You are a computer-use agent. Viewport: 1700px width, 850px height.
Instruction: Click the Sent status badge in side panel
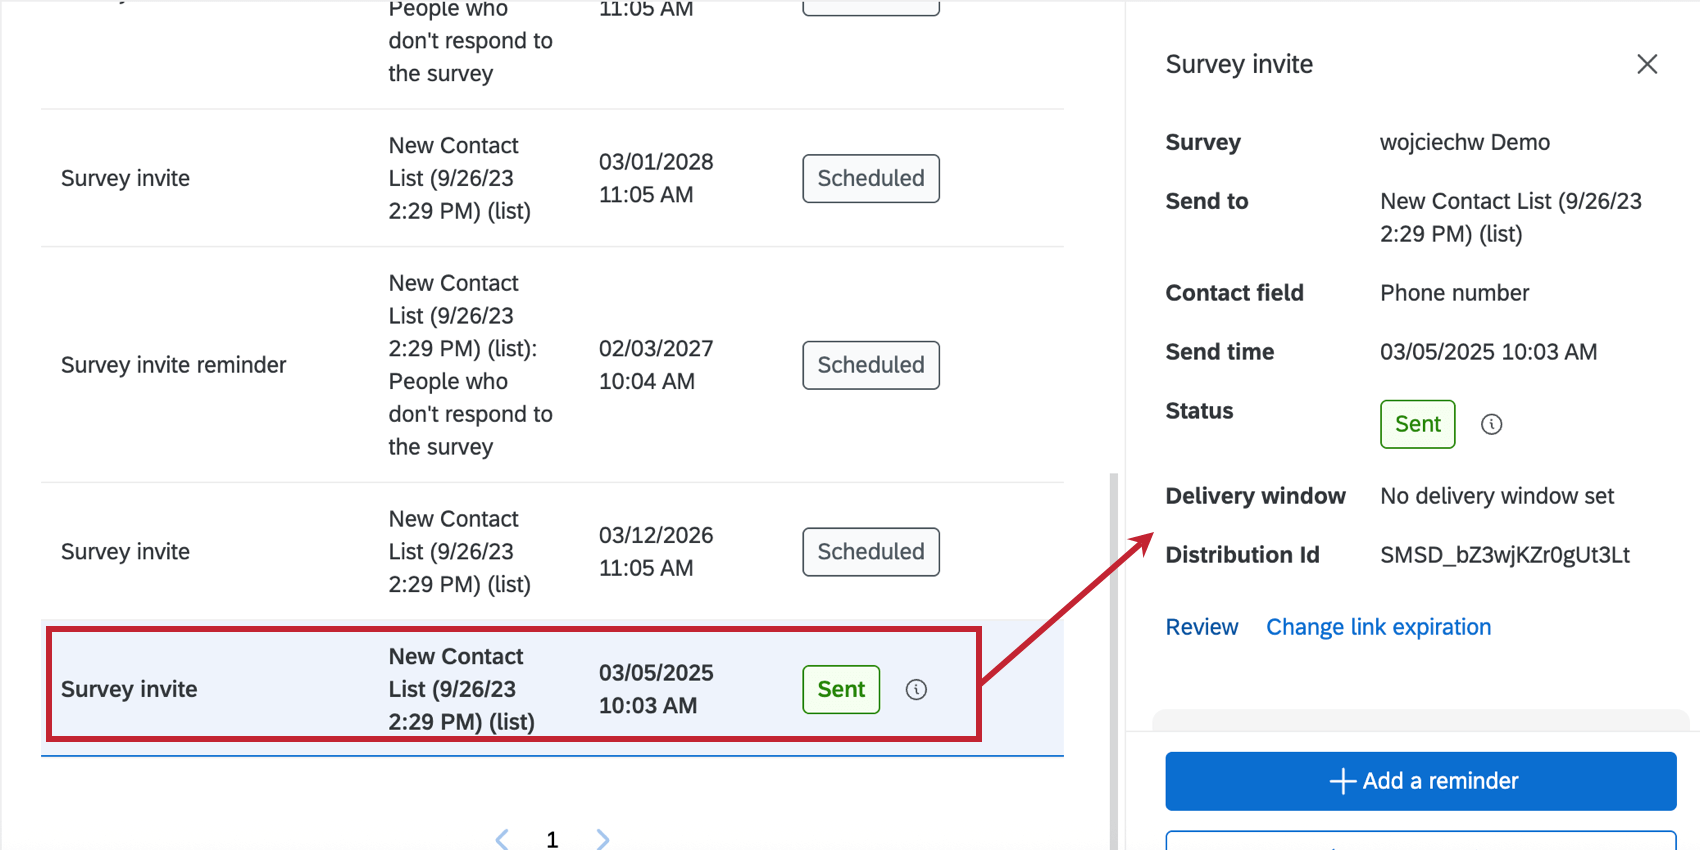[x=1417, y=424]
